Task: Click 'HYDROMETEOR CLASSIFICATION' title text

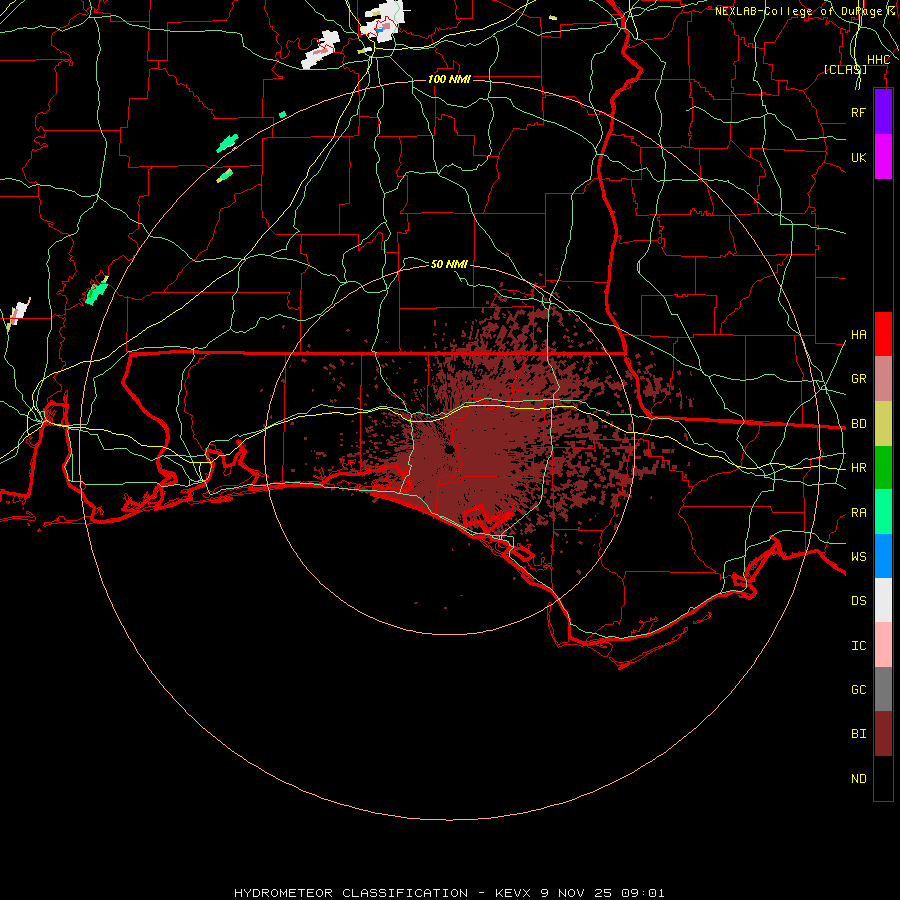Action: point(351,893)
